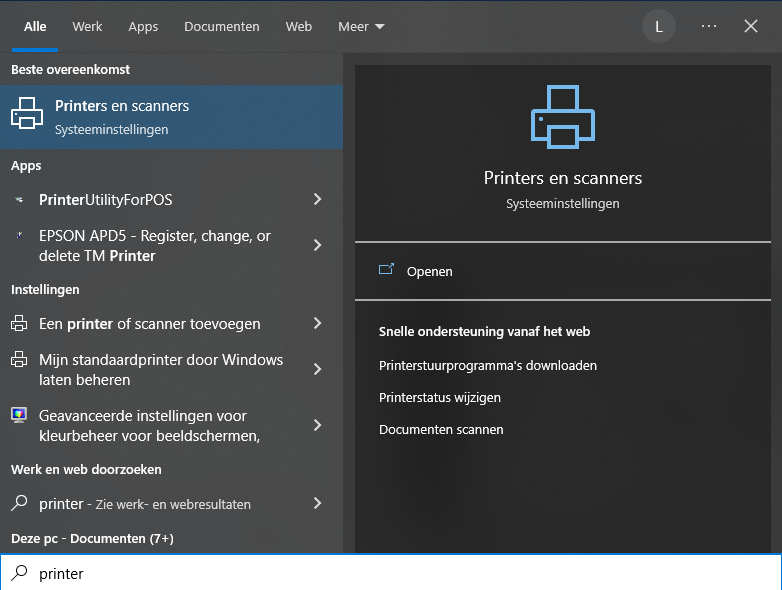This screenshot has height=590, width=782.
Task: Click the printer icon beside the best match result
Action: pyautogui.click(x=27, y=116)
